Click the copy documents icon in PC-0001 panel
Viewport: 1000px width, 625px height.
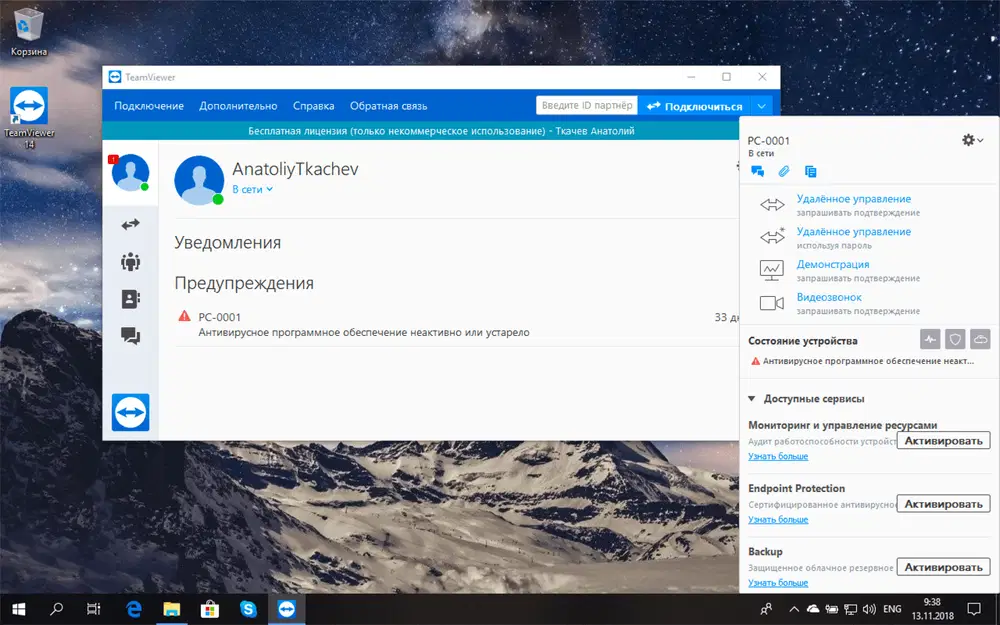pyautogui.click(x=810, y=171)
